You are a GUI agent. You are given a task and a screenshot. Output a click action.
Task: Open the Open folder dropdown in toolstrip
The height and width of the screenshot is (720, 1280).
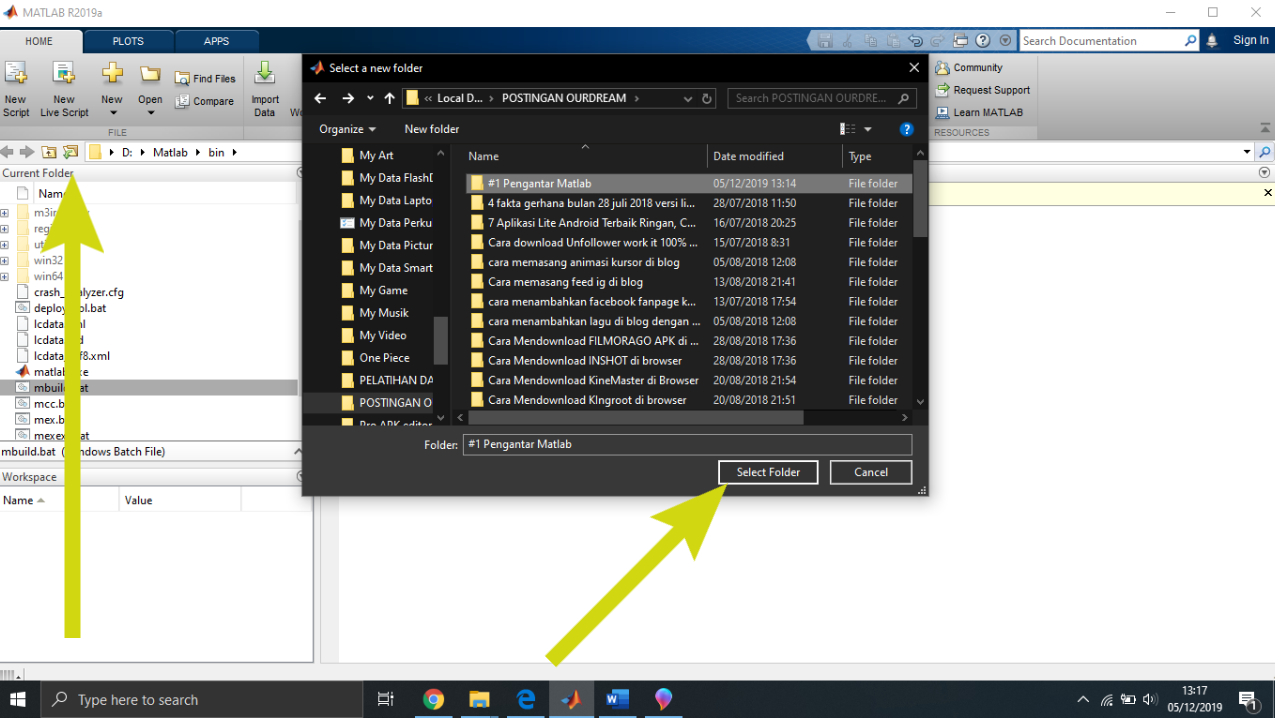pyautogui.click(x=150, y=90)
